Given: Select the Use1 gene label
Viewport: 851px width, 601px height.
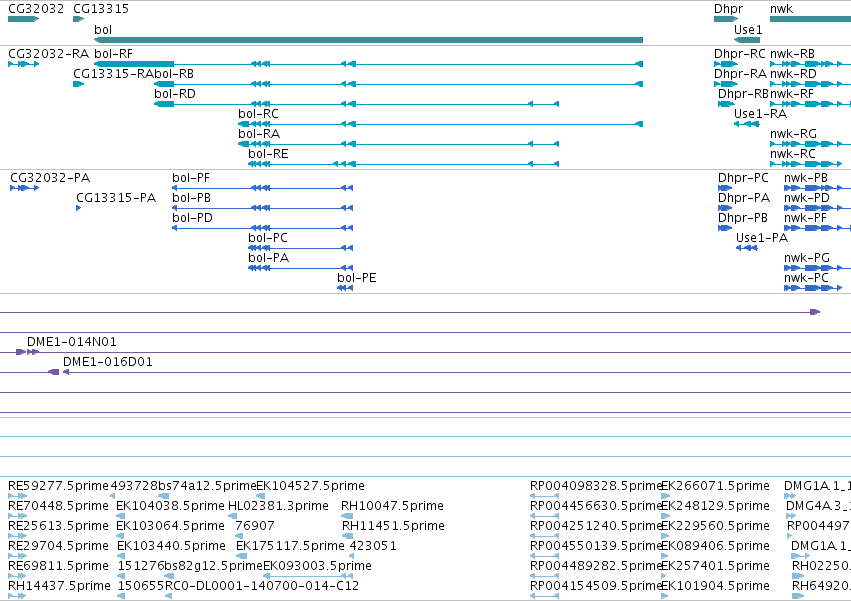Looking at the screenshot, I should coord(748,29).
